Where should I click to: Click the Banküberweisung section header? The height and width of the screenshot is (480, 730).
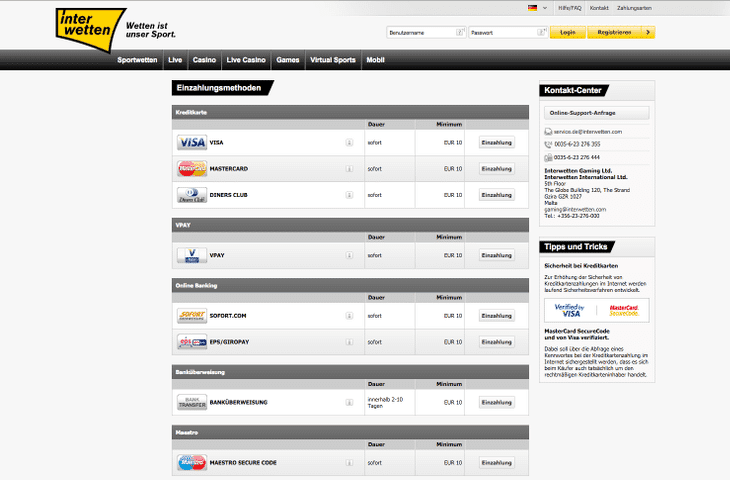click(350, 372)
